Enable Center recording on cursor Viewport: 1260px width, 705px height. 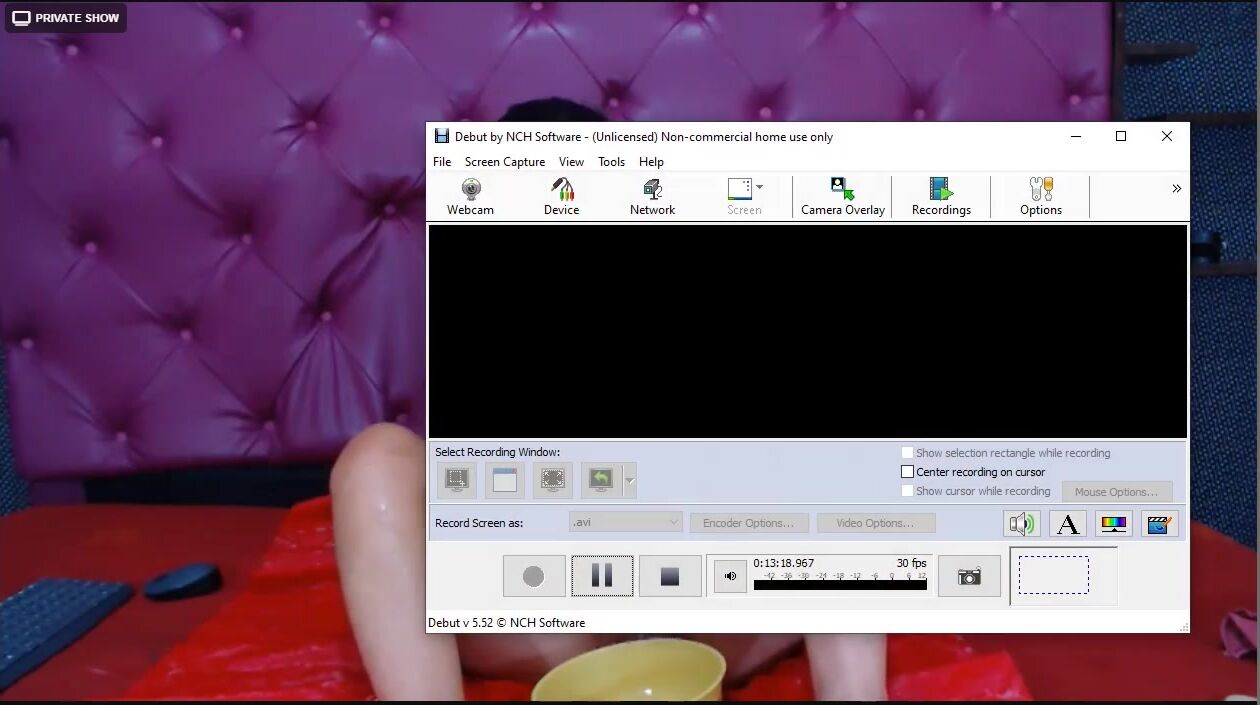[908, 472]
